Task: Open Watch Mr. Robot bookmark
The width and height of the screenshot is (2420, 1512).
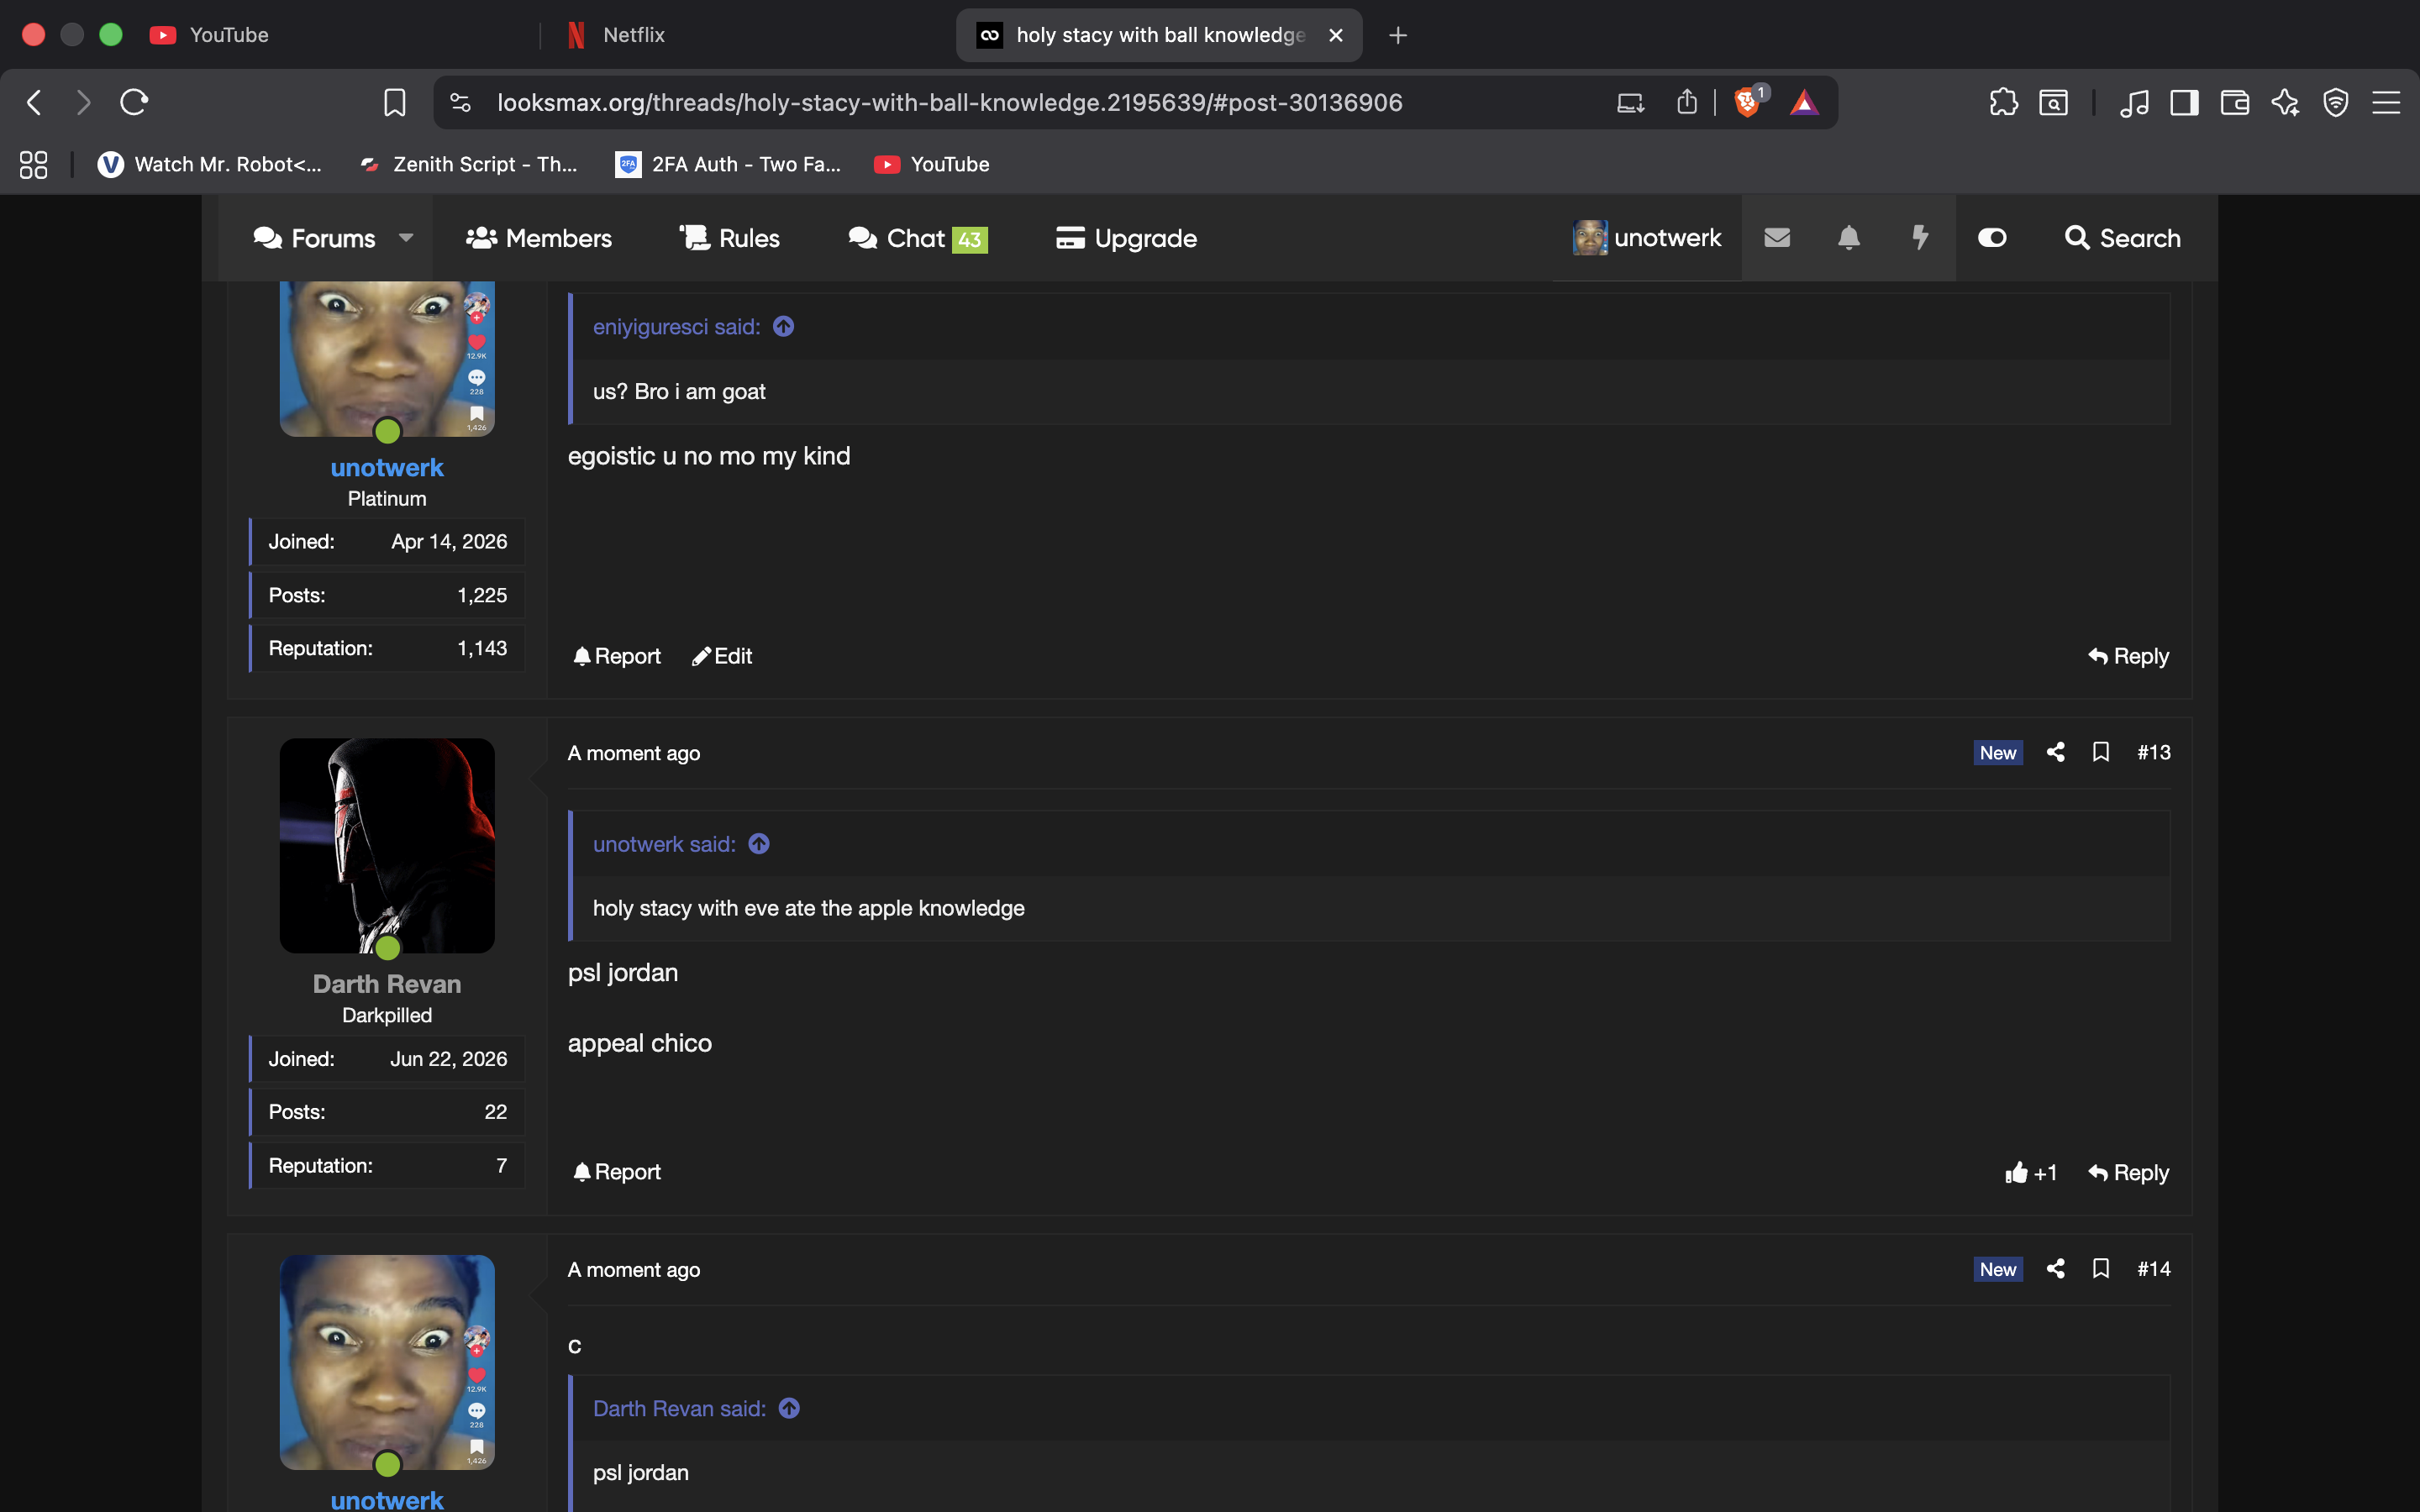Action: click(x=209, y=164)
